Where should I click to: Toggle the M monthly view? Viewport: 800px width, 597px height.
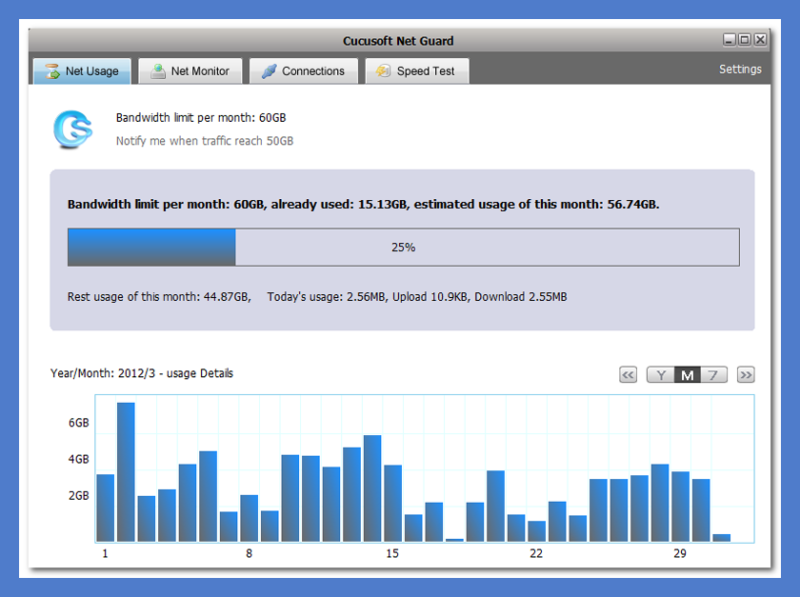click(x=686, y=374)
